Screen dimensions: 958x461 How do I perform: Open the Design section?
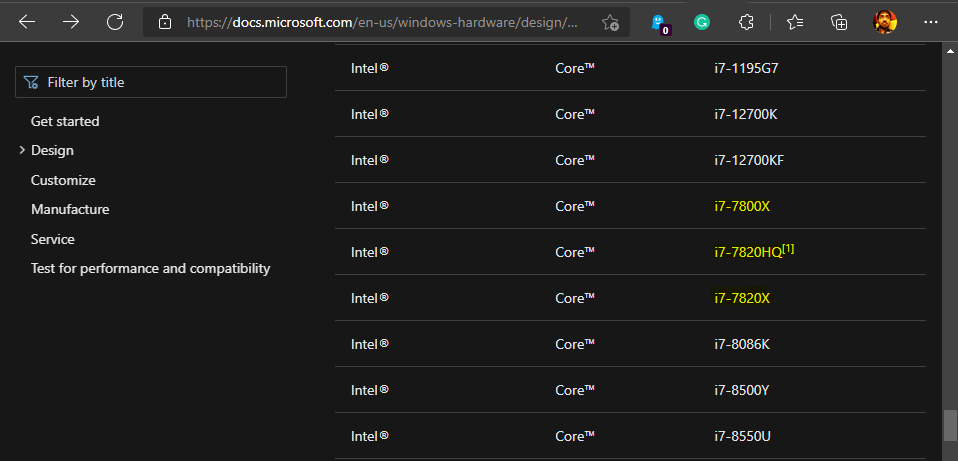point(52,150)
